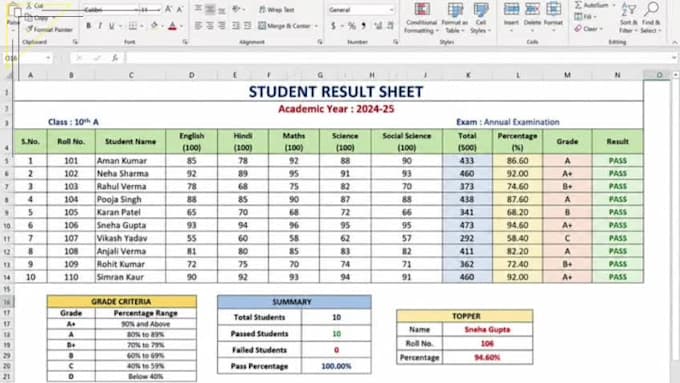680x383 pixels.
Task: Apply Comma Style format
Action: (364, 26)
